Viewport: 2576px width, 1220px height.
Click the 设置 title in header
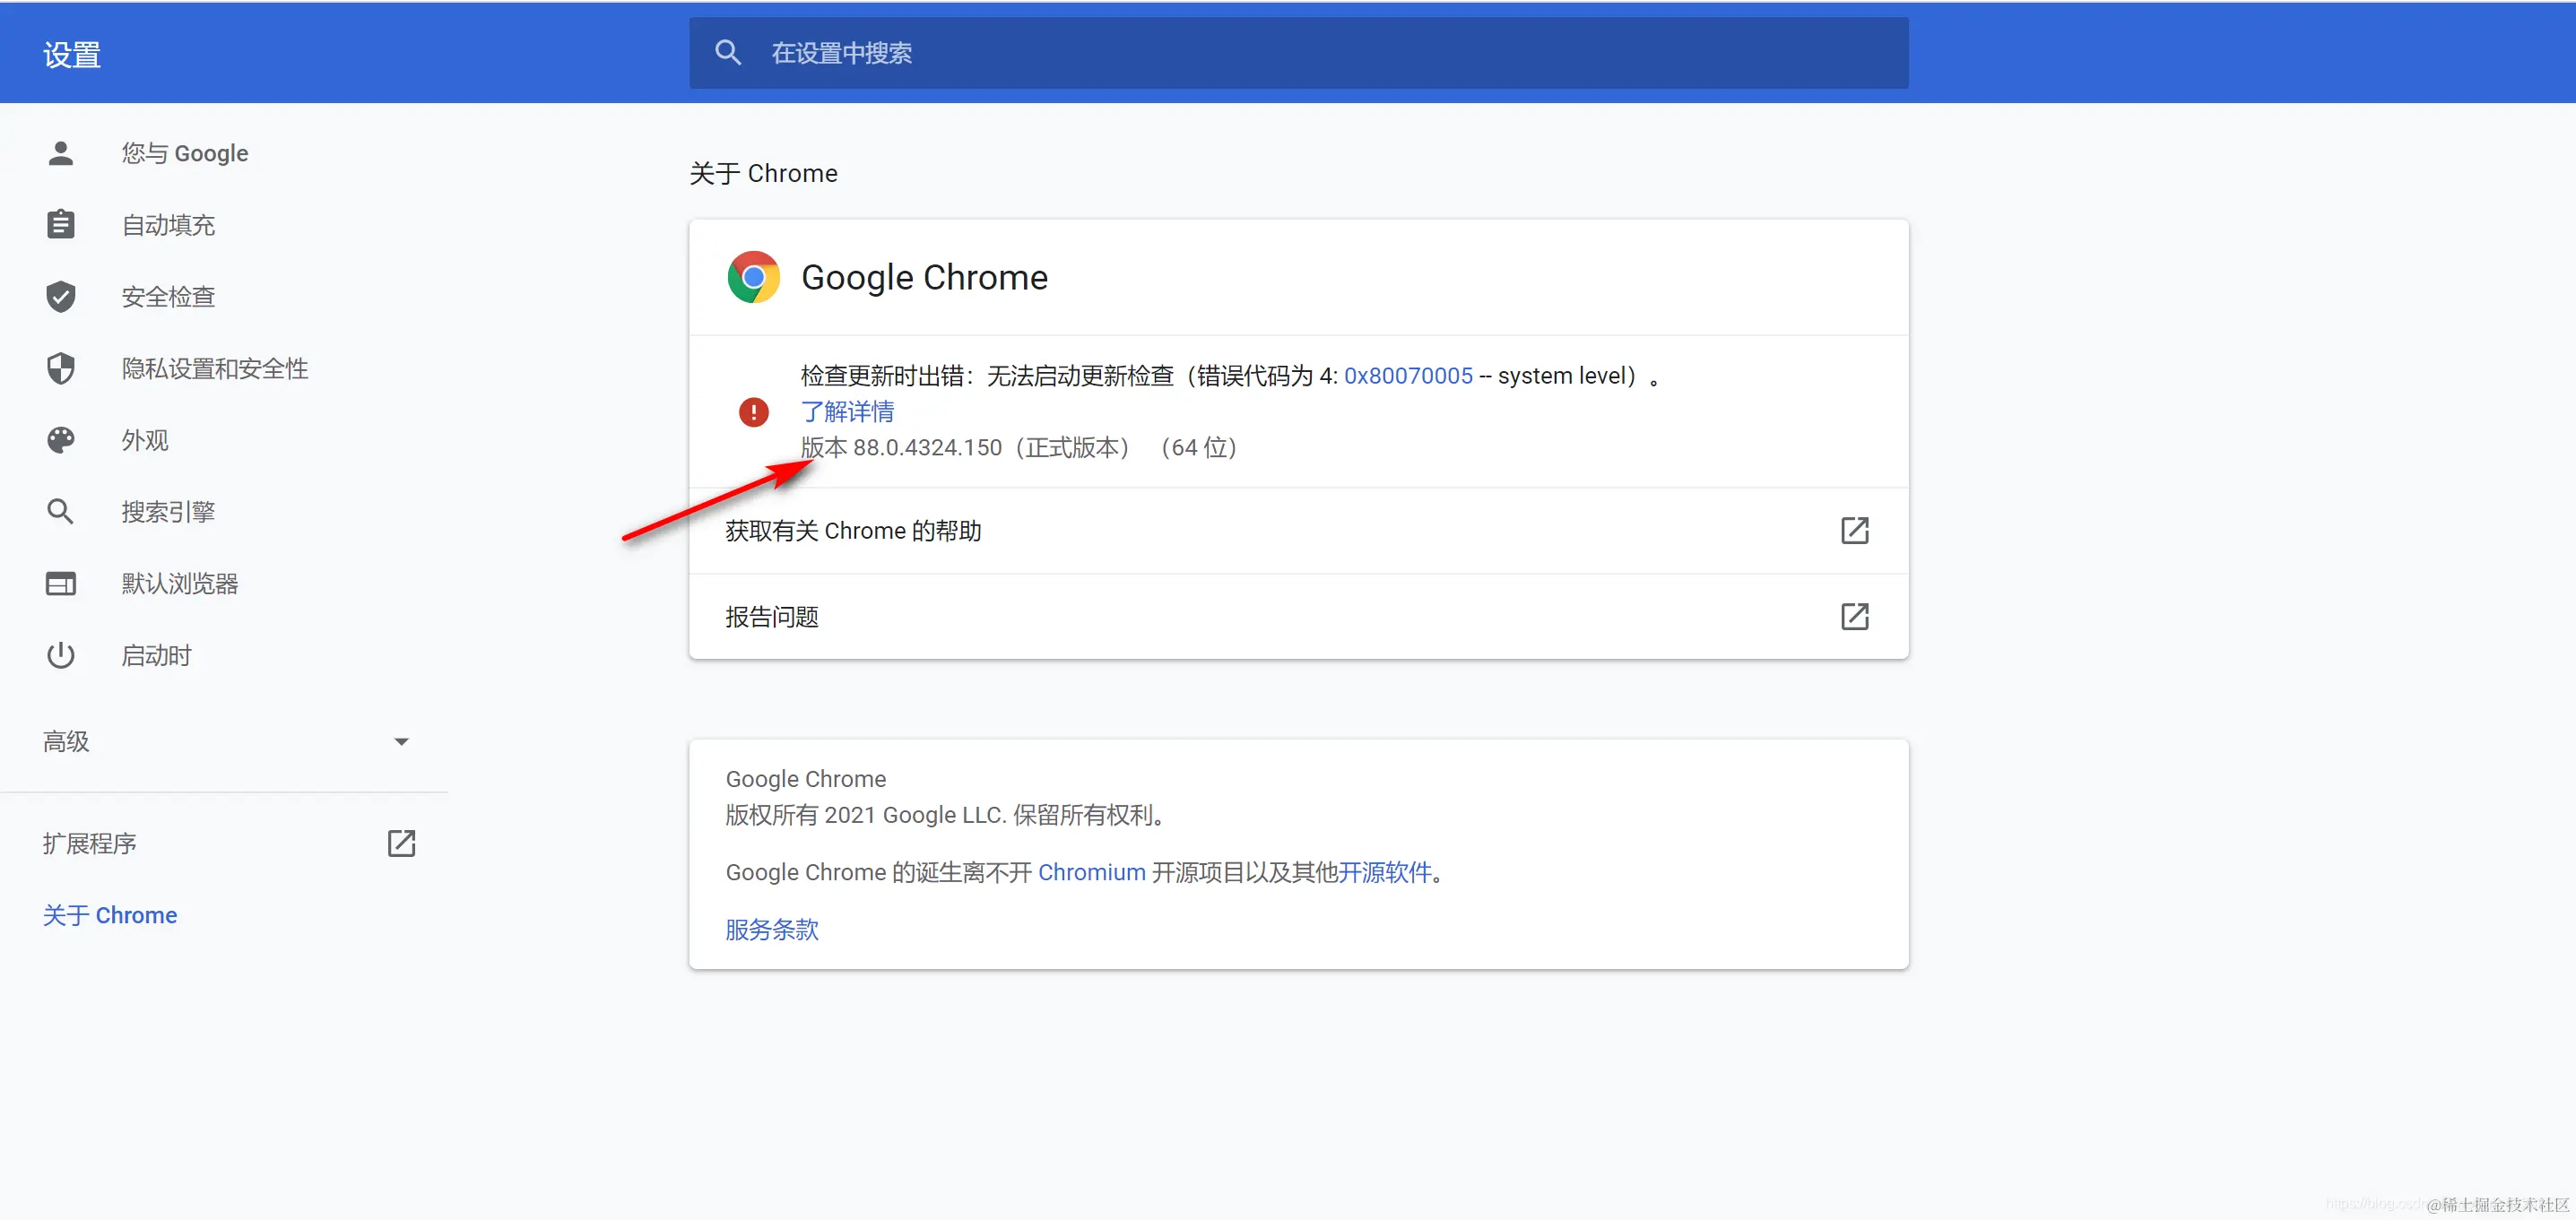(x=72, y=54)
